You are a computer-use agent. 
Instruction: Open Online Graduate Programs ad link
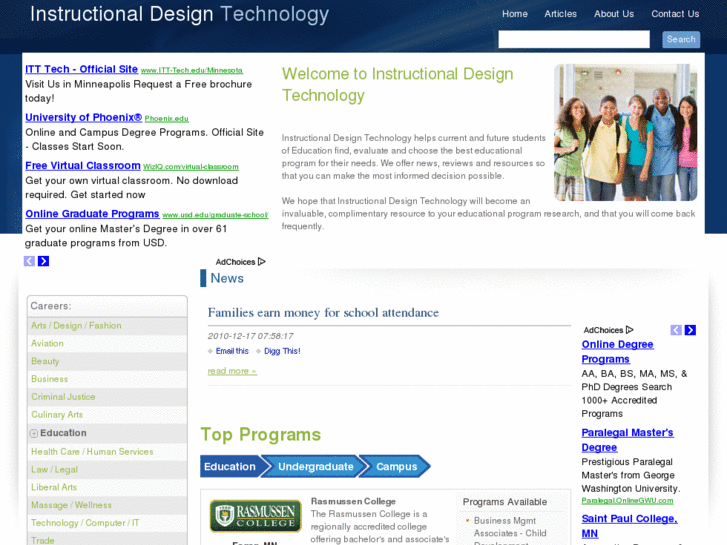[x=92, y=214]
